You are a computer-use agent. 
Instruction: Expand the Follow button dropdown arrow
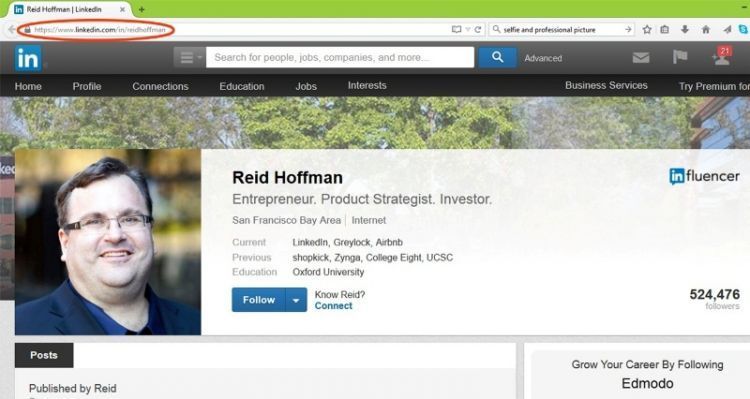(296, 300)
